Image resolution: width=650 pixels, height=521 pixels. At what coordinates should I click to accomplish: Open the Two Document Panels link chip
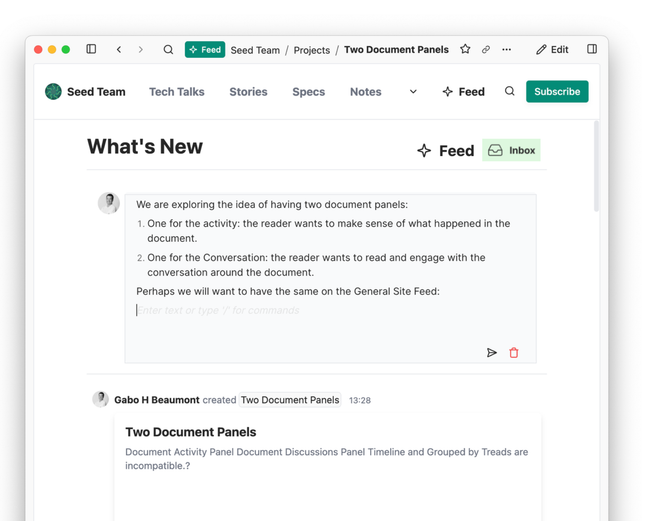(290, 400)
